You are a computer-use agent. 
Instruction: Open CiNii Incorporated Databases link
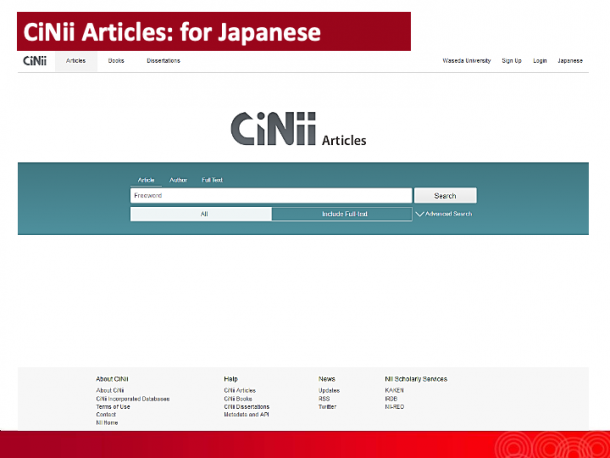(133, 399)
